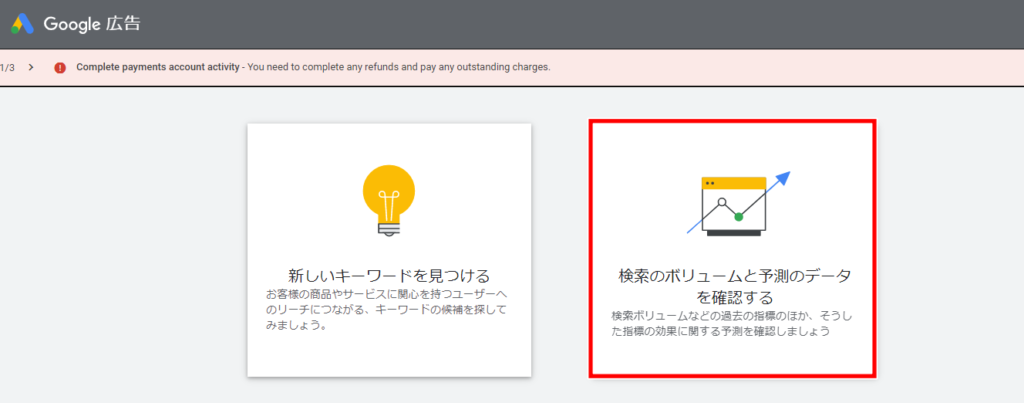Viewport: 1024px width, 403px height.
Task: Expand the notification chevron next to 1/3
Action: 31,67
